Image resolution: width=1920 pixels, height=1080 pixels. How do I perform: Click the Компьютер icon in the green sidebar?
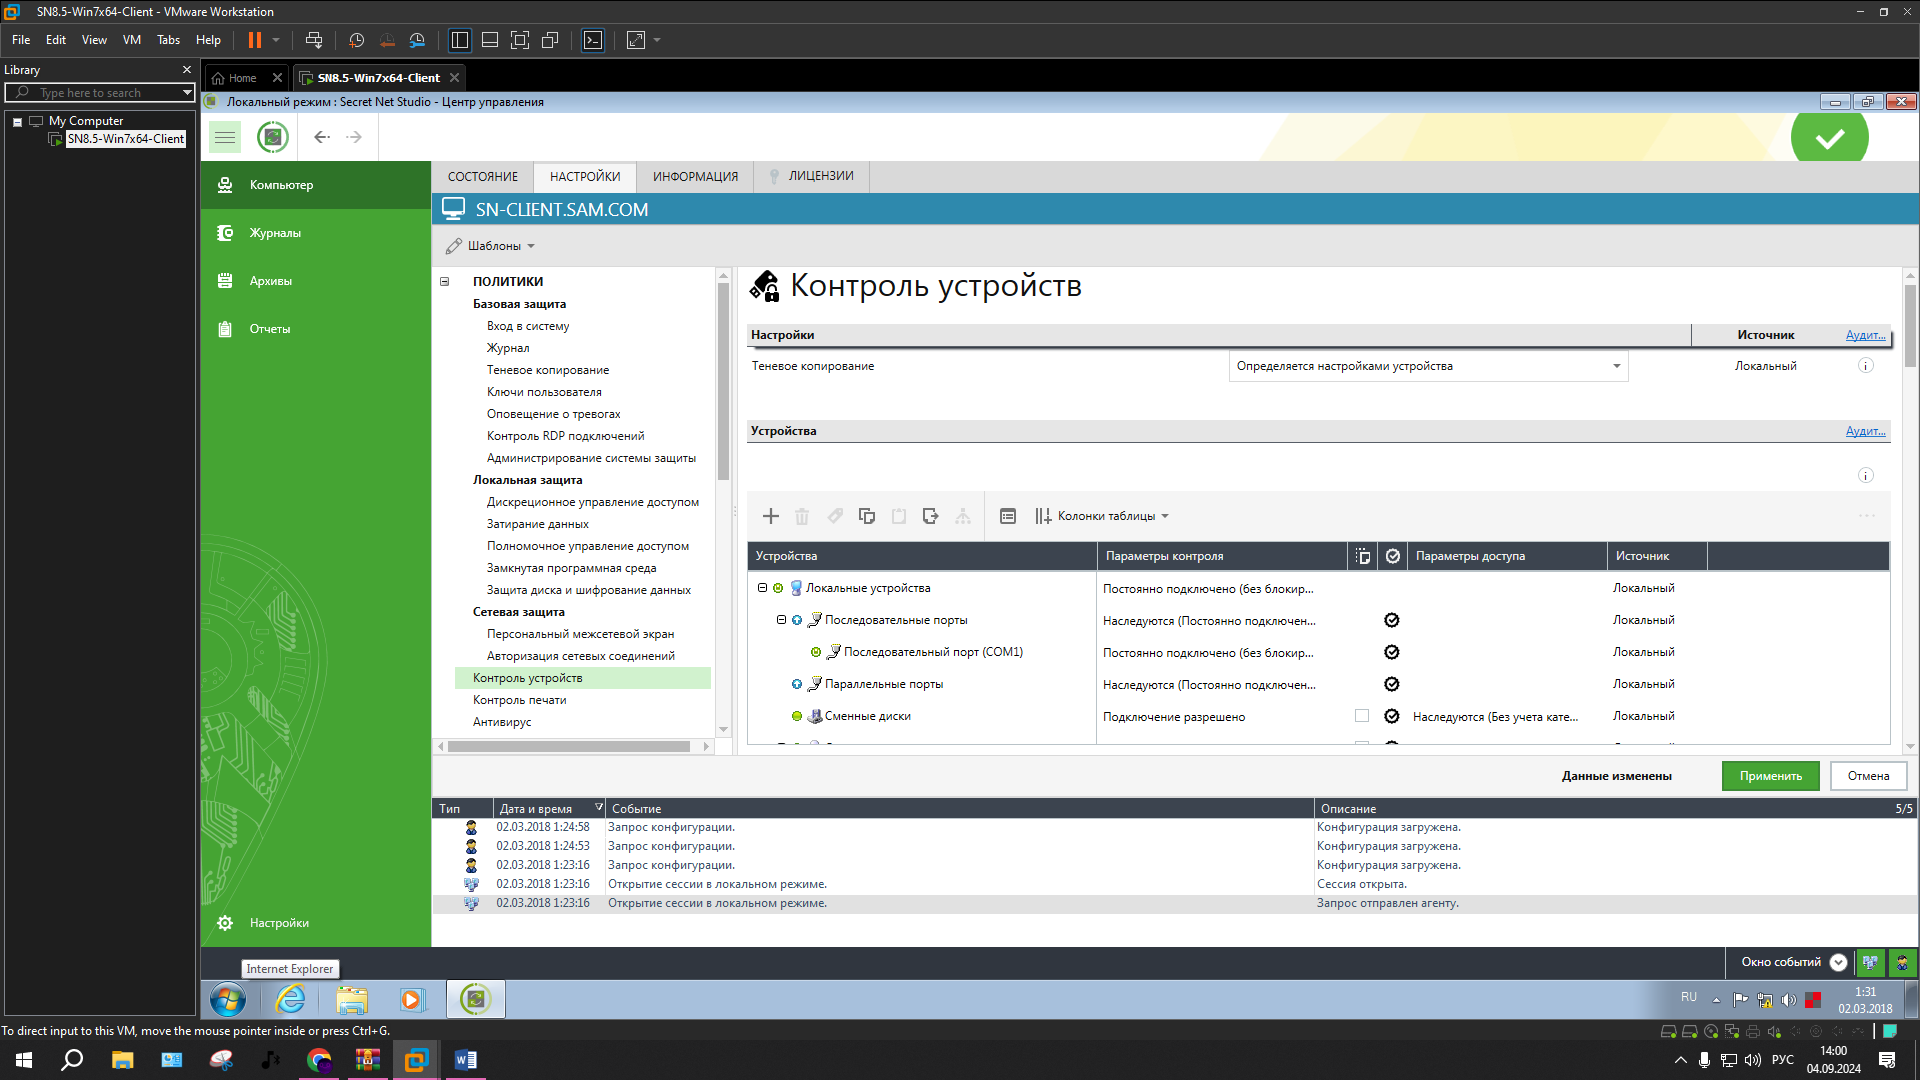click(x=225, y=185)
